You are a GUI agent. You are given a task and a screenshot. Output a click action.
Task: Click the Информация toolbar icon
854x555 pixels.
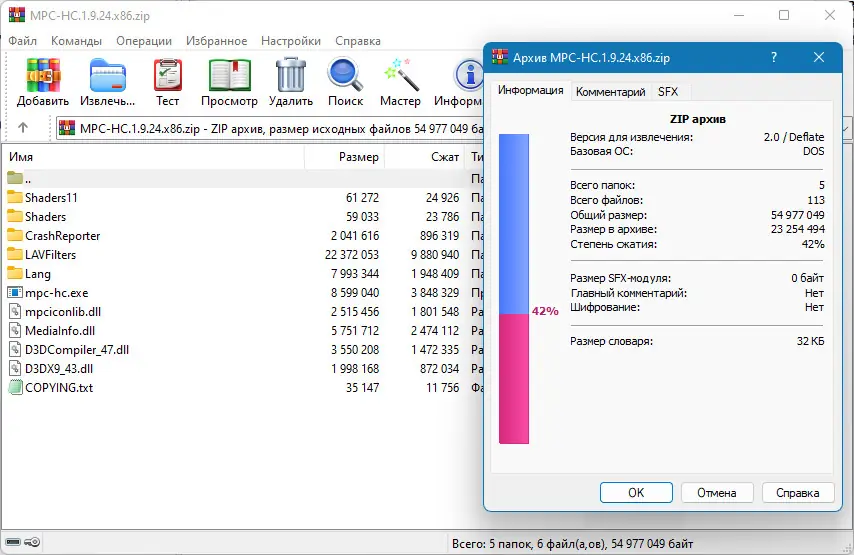[x=468, y=75]
